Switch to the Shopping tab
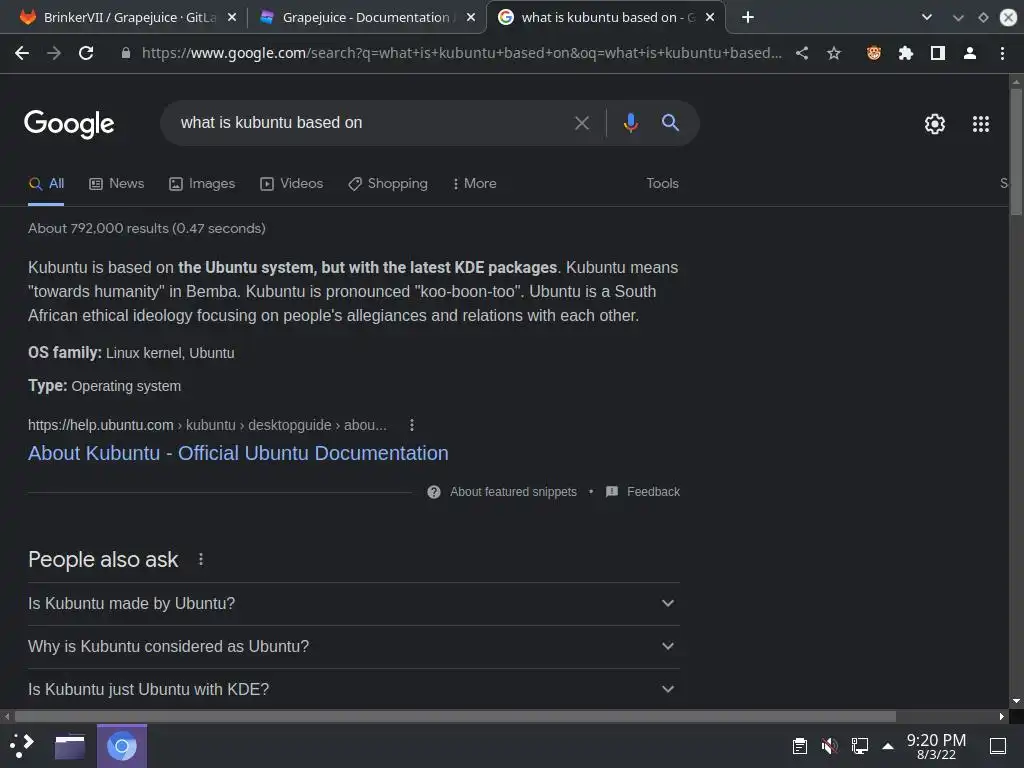Image resolution: width=1024 pixels, height=768 pixels. click(388, 184)
